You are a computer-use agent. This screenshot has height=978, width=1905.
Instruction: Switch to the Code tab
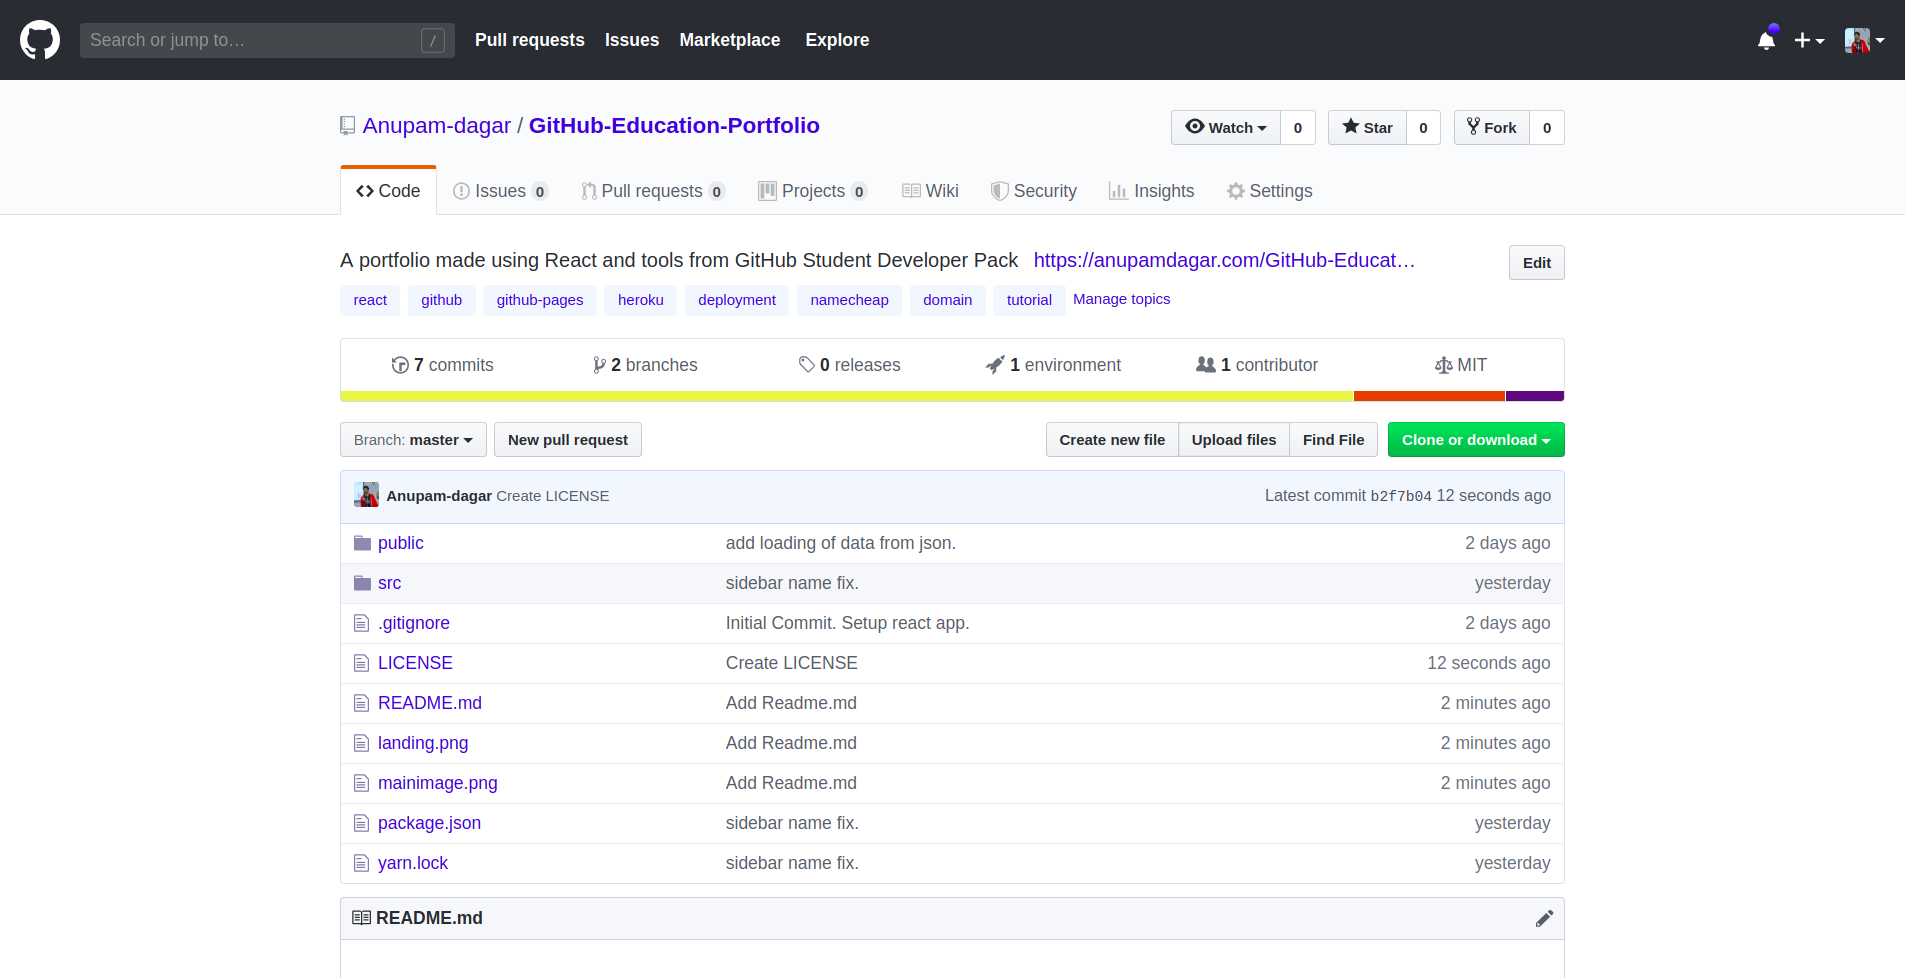[x=388, y=191]
